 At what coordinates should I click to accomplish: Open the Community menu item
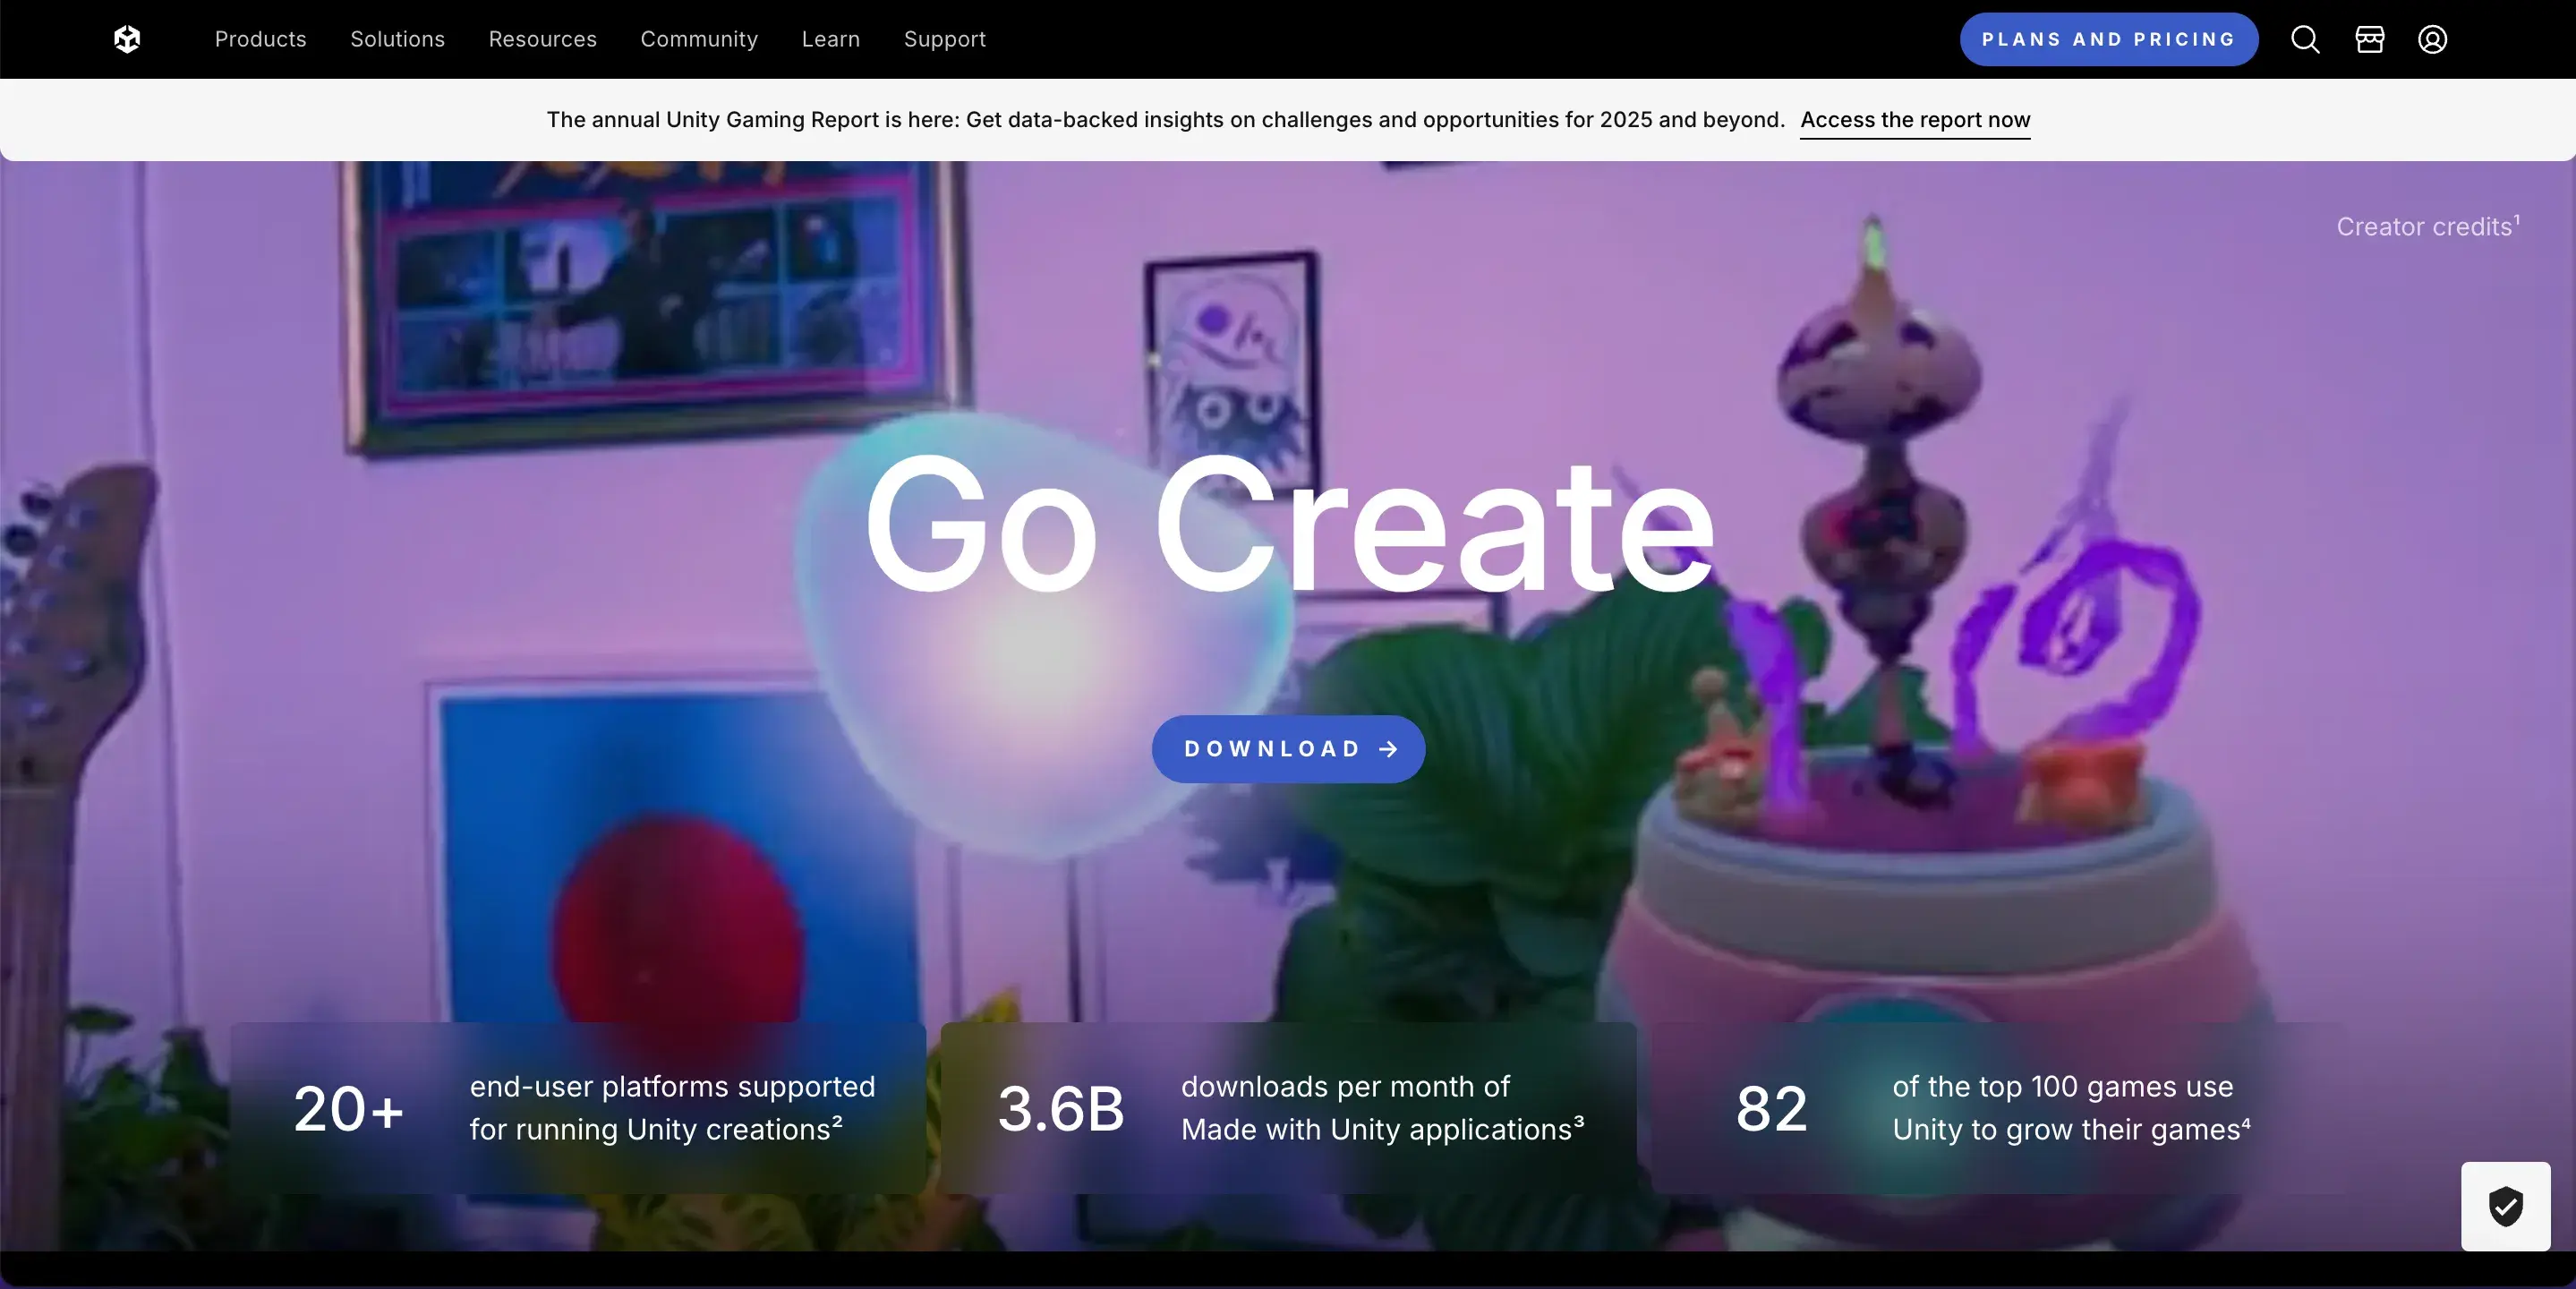pyautogui.click(x=699, y=39)
